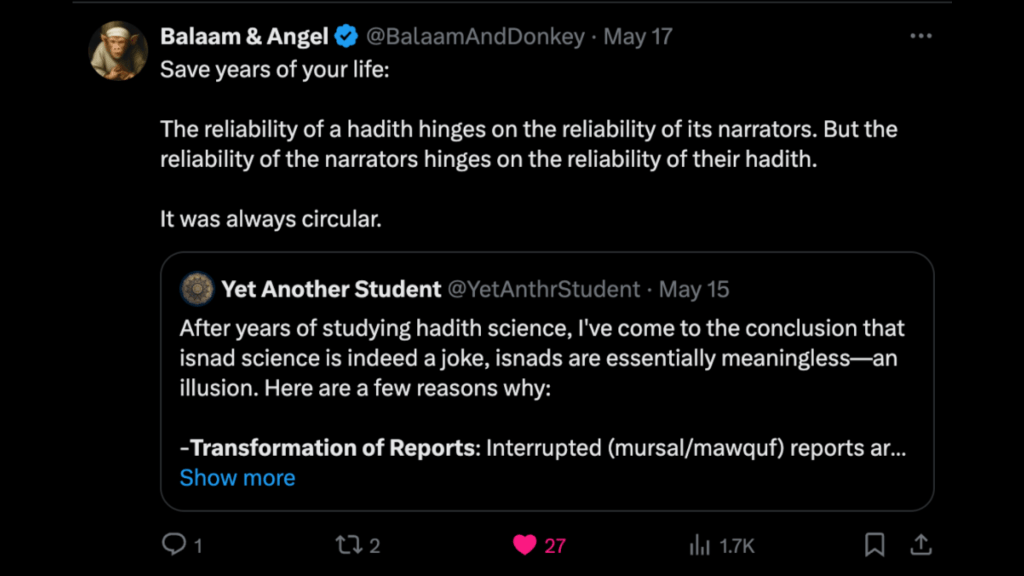Click the reply count next to the reply icon
This screenshot has width=1024, height=576.
tap(199, 545)
